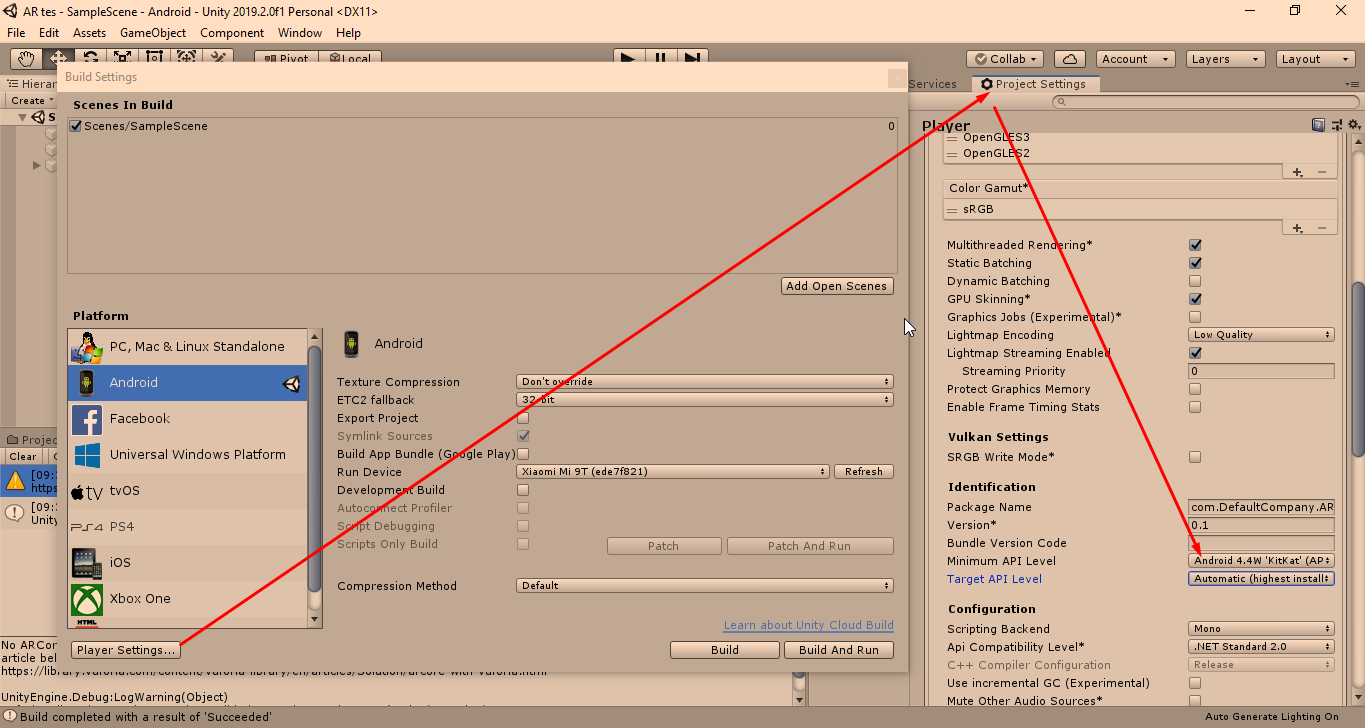Remove the Graphics API with the minus icon
The image size is (1365, 728).
click(1322, 172)
